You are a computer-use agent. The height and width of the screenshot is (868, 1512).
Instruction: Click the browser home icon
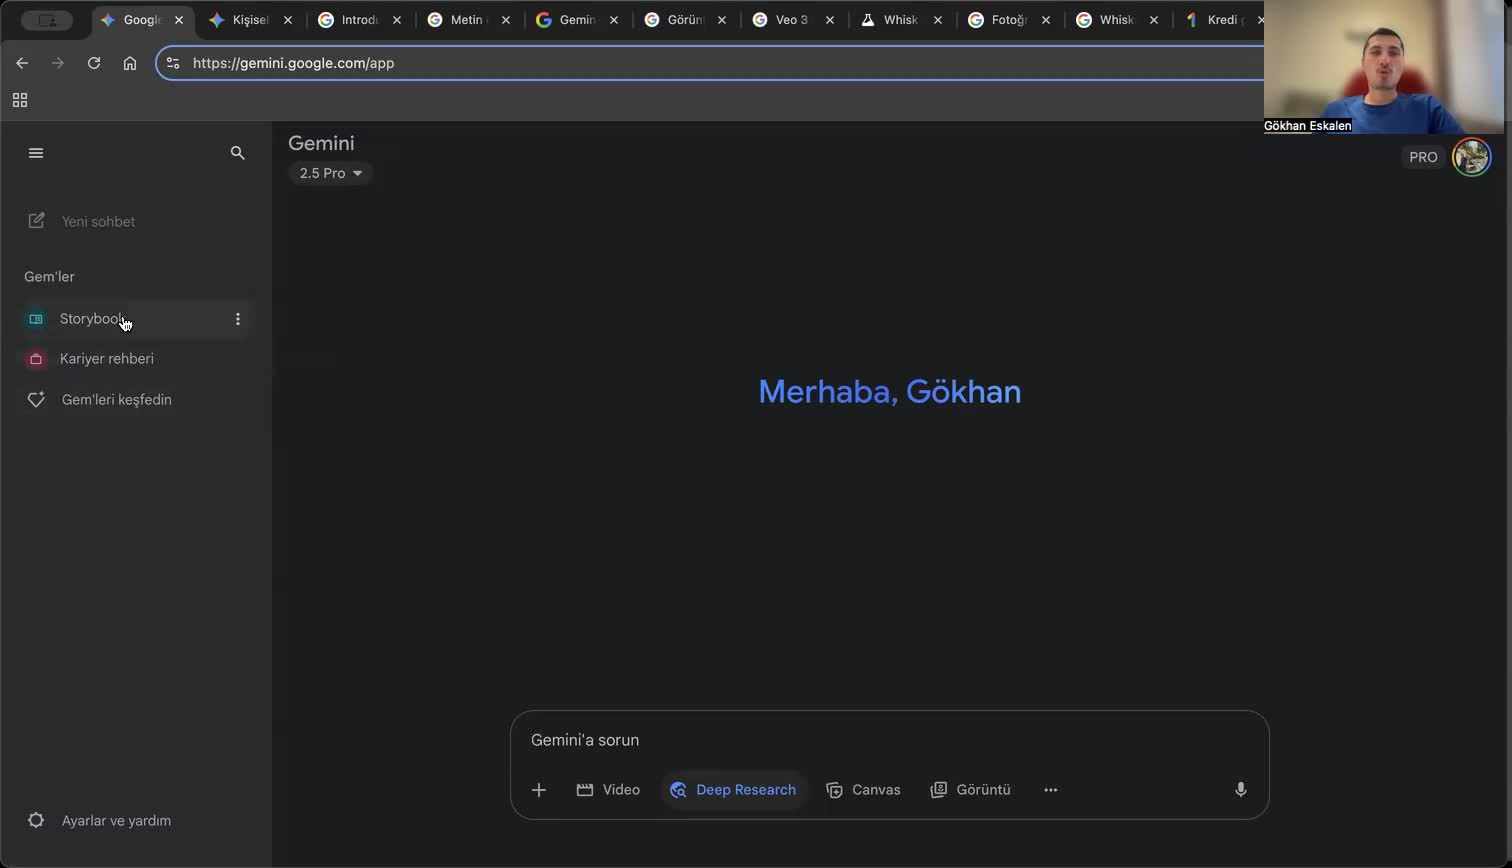pos(130,63)
